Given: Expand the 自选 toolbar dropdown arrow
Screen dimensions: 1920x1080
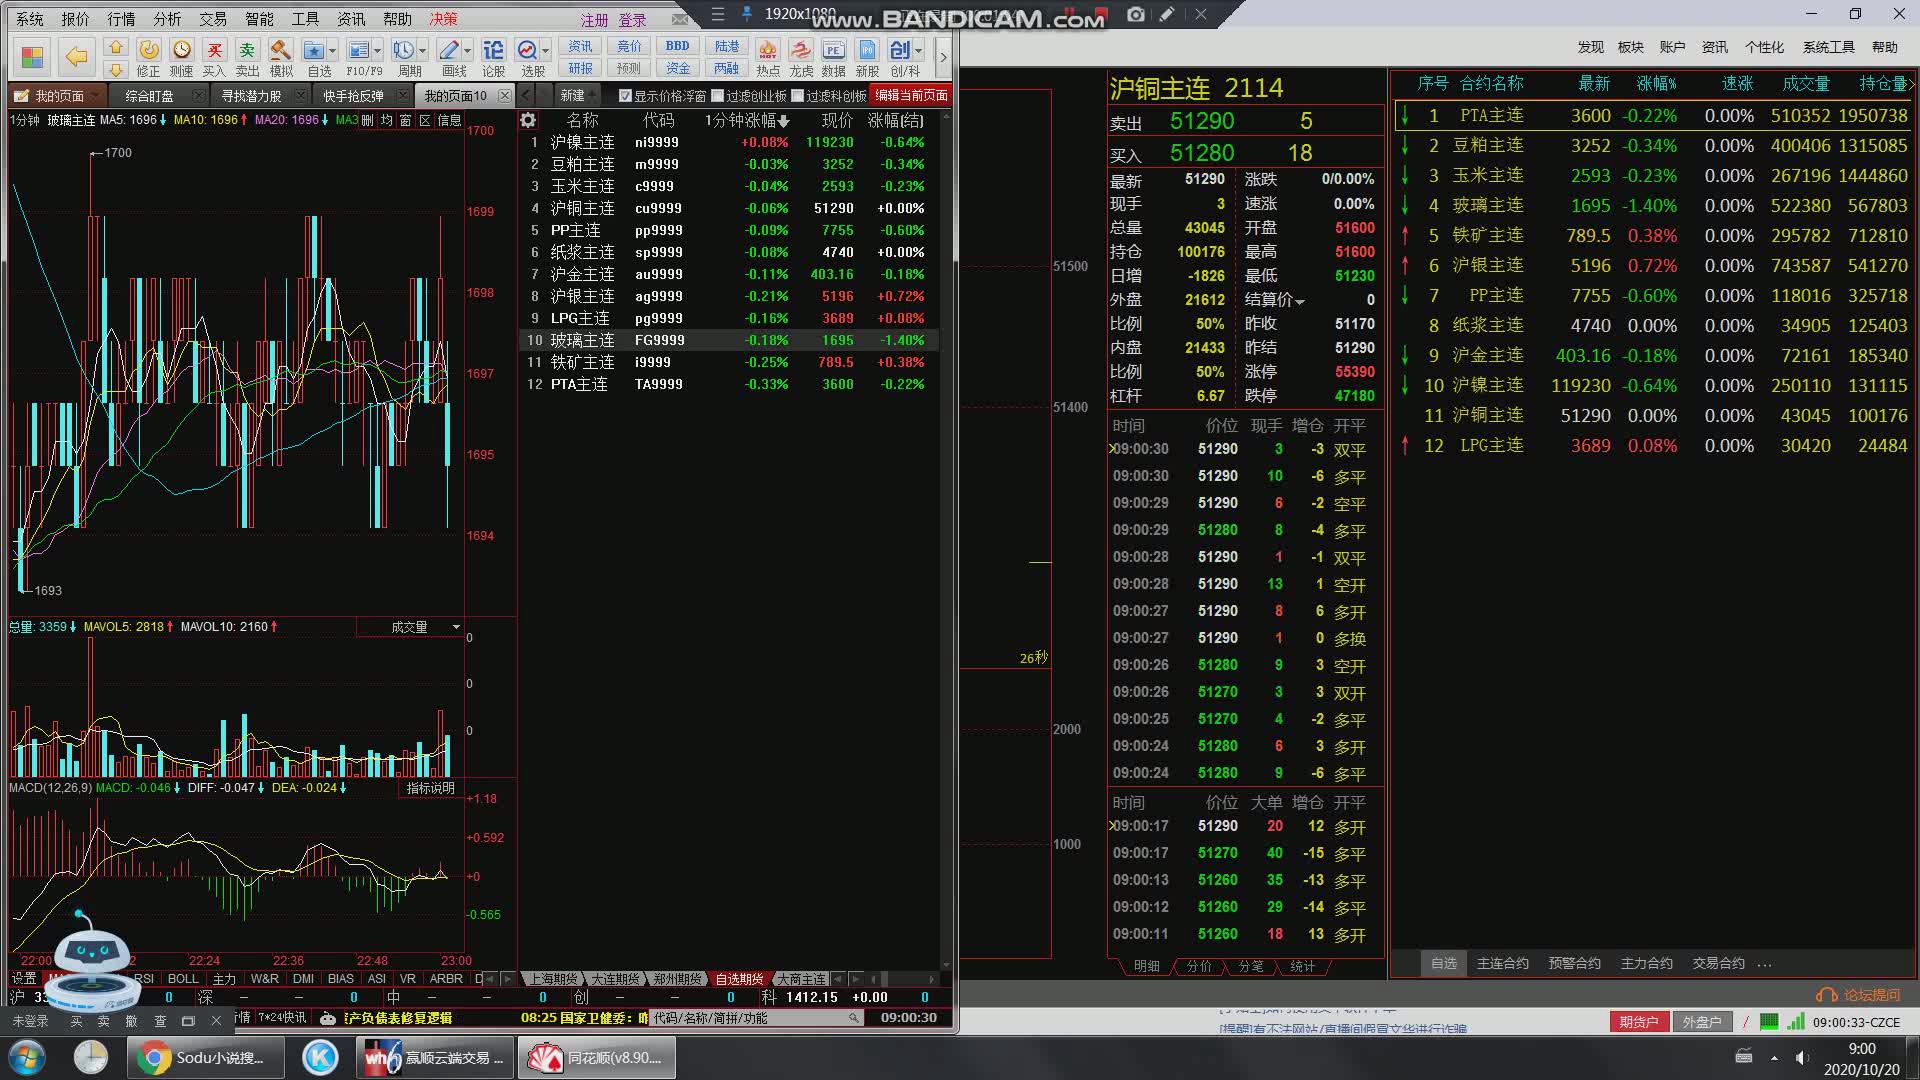Looking at the screenshot, I should [x=333, y=50].
